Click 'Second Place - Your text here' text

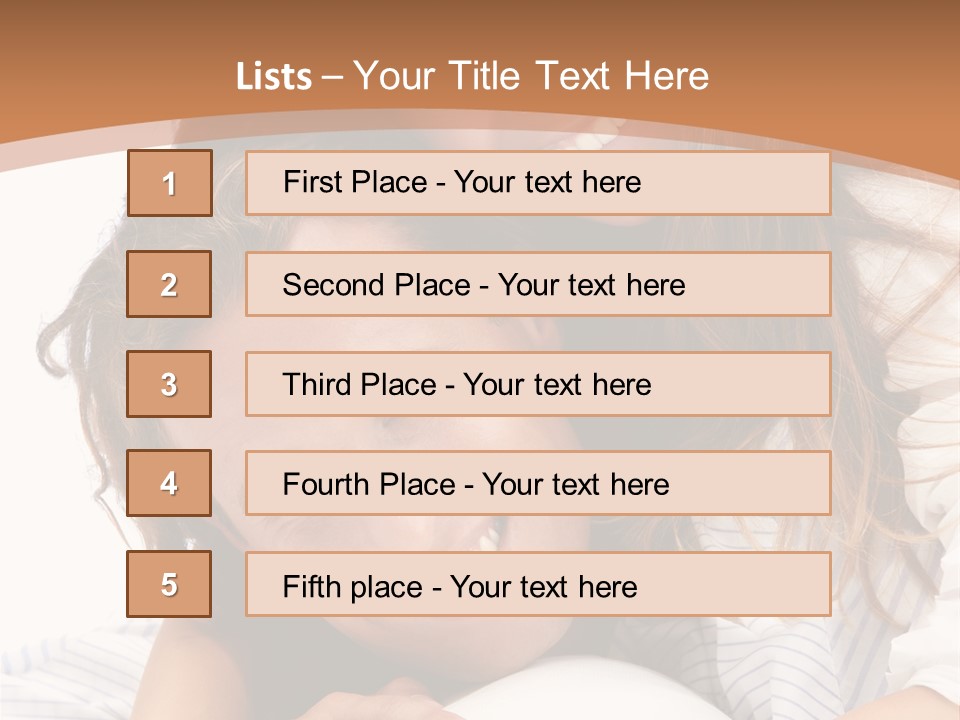click(484, 285)
